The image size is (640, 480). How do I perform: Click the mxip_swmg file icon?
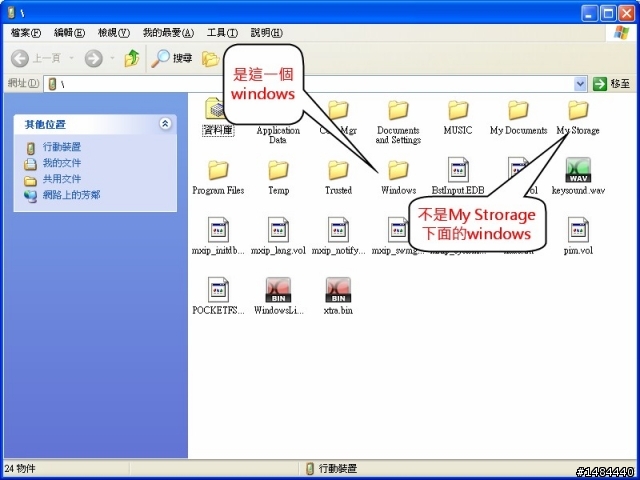tap(398, 230)
